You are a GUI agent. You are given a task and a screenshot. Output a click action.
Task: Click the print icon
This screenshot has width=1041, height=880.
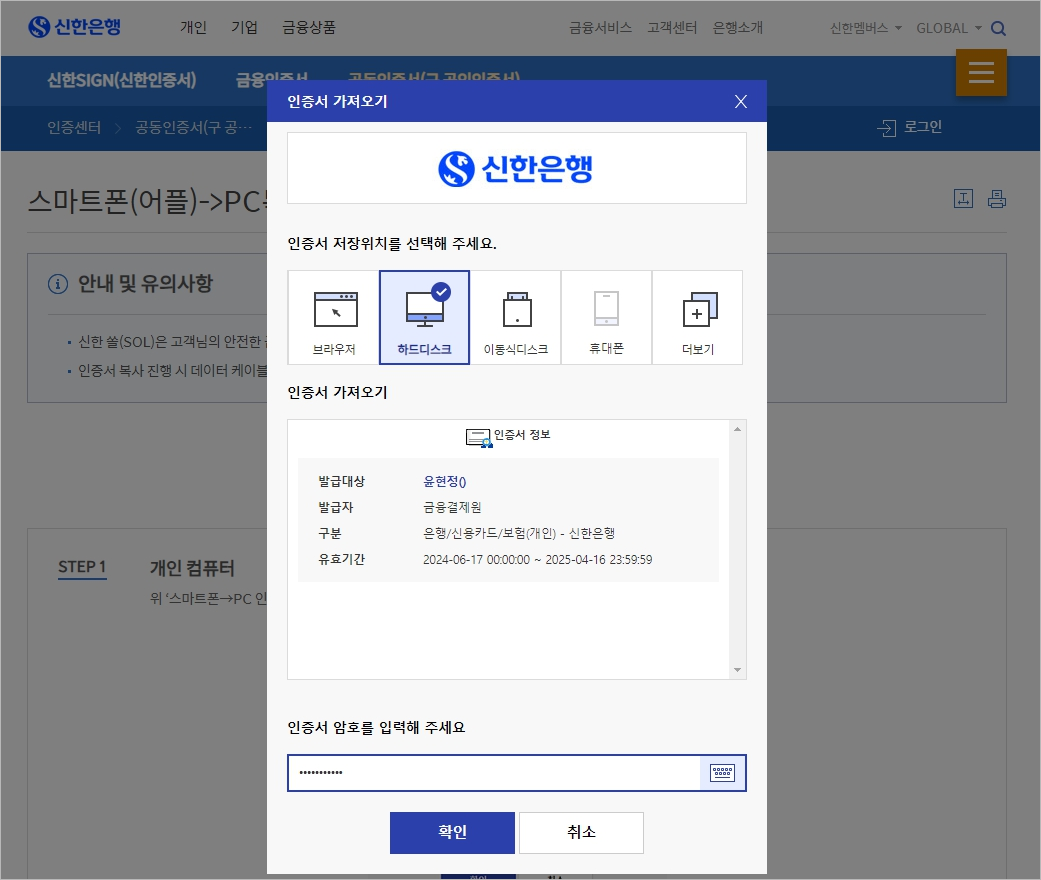(997, 199)
